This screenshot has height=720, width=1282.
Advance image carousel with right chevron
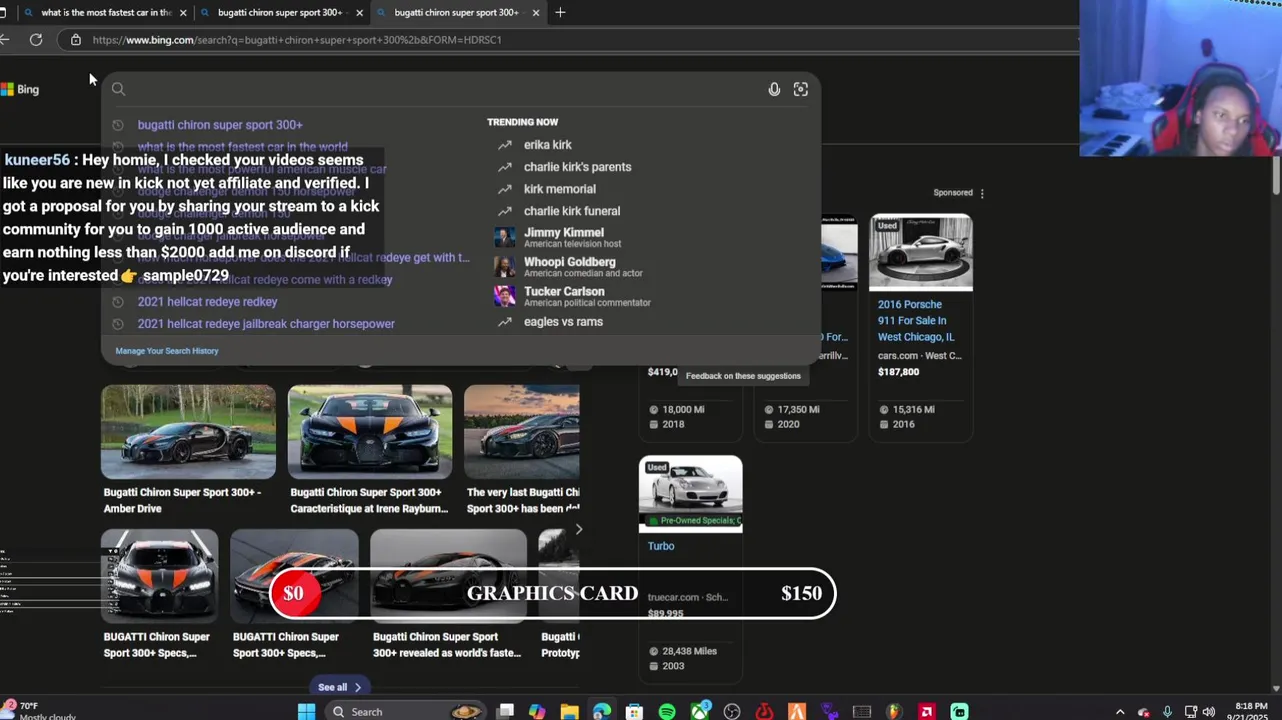click(578, 529)
